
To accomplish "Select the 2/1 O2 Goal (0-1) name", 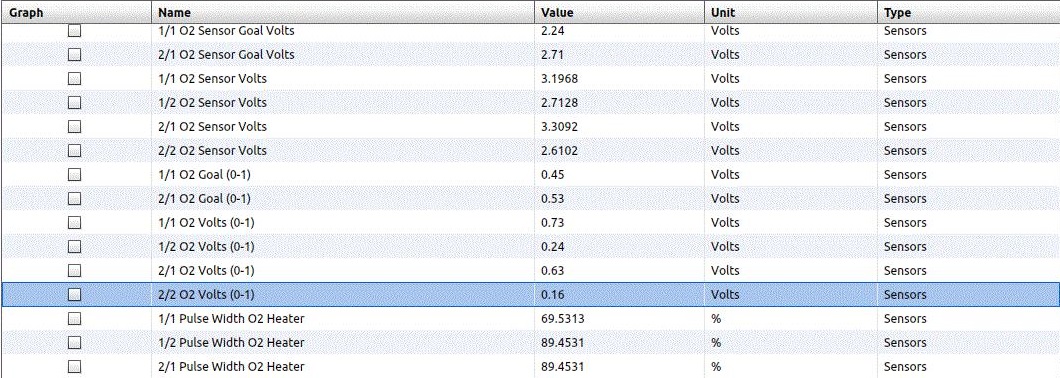I will pyautogui.click(x=204, y=199).
